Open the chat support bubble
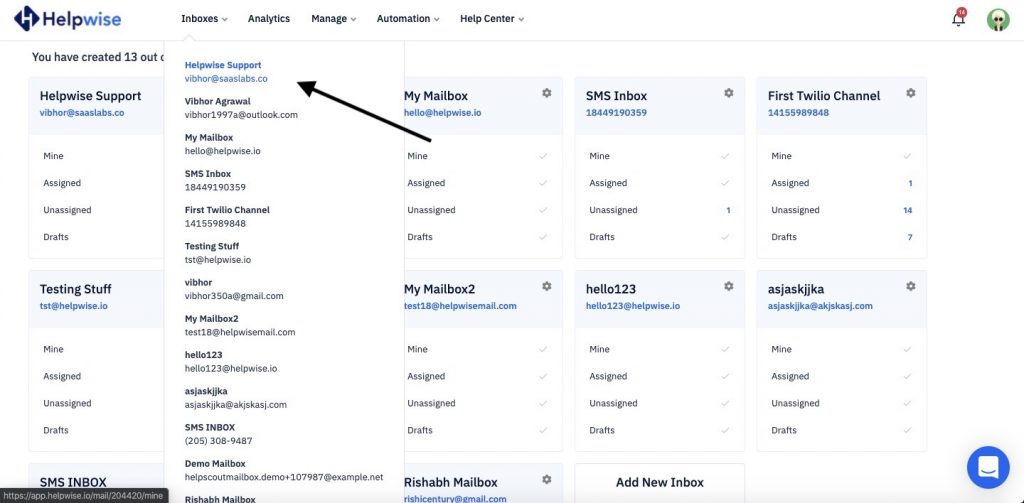This screenshot has width=1024, height=503. tap(988, 467)
